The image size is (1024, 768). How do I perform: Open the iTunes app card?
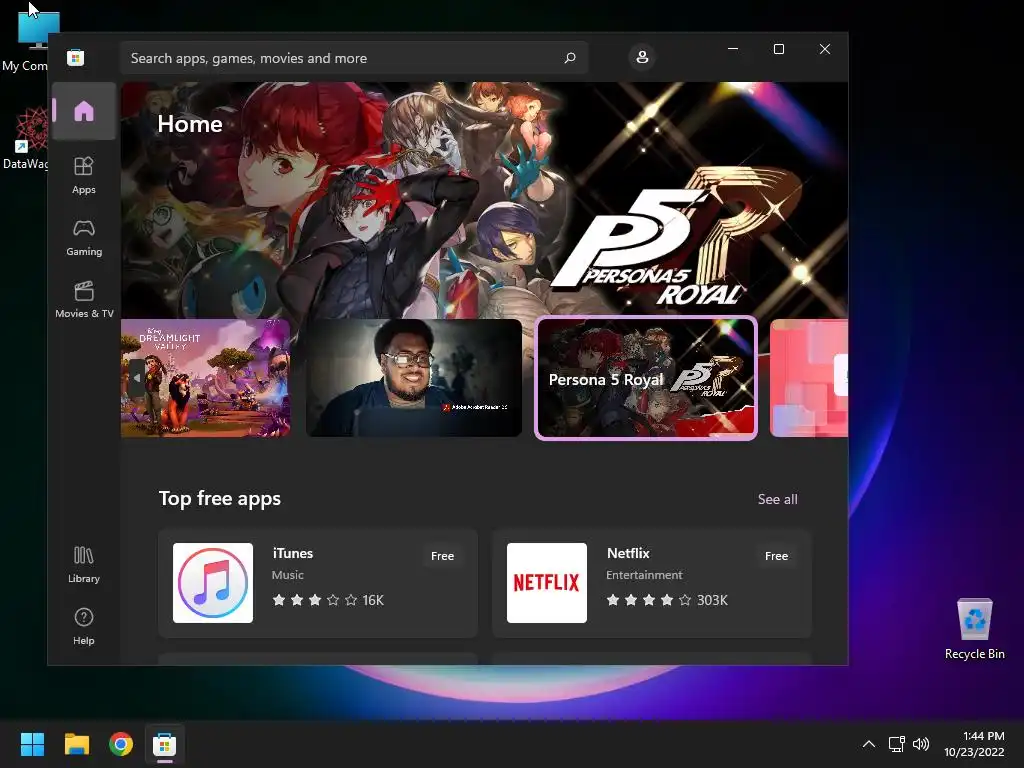pyautogui.click(x=318, y=583)
